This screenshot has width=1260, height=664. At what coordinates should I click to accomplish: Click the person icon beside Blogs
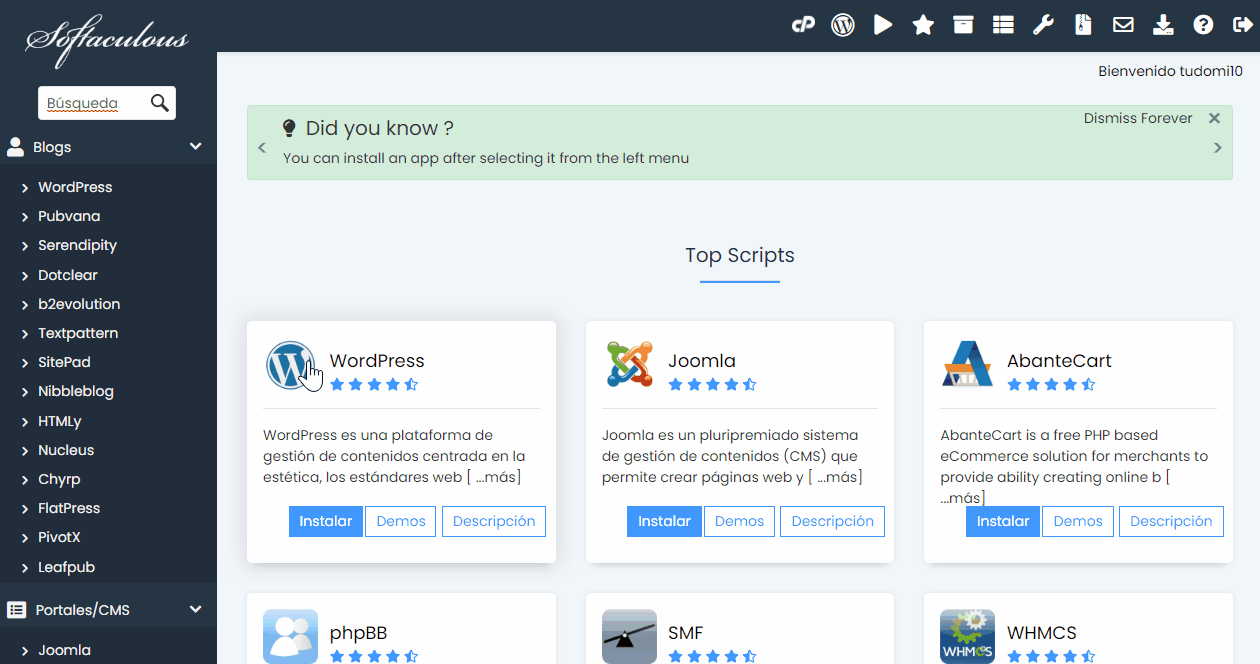coord(16,147)
